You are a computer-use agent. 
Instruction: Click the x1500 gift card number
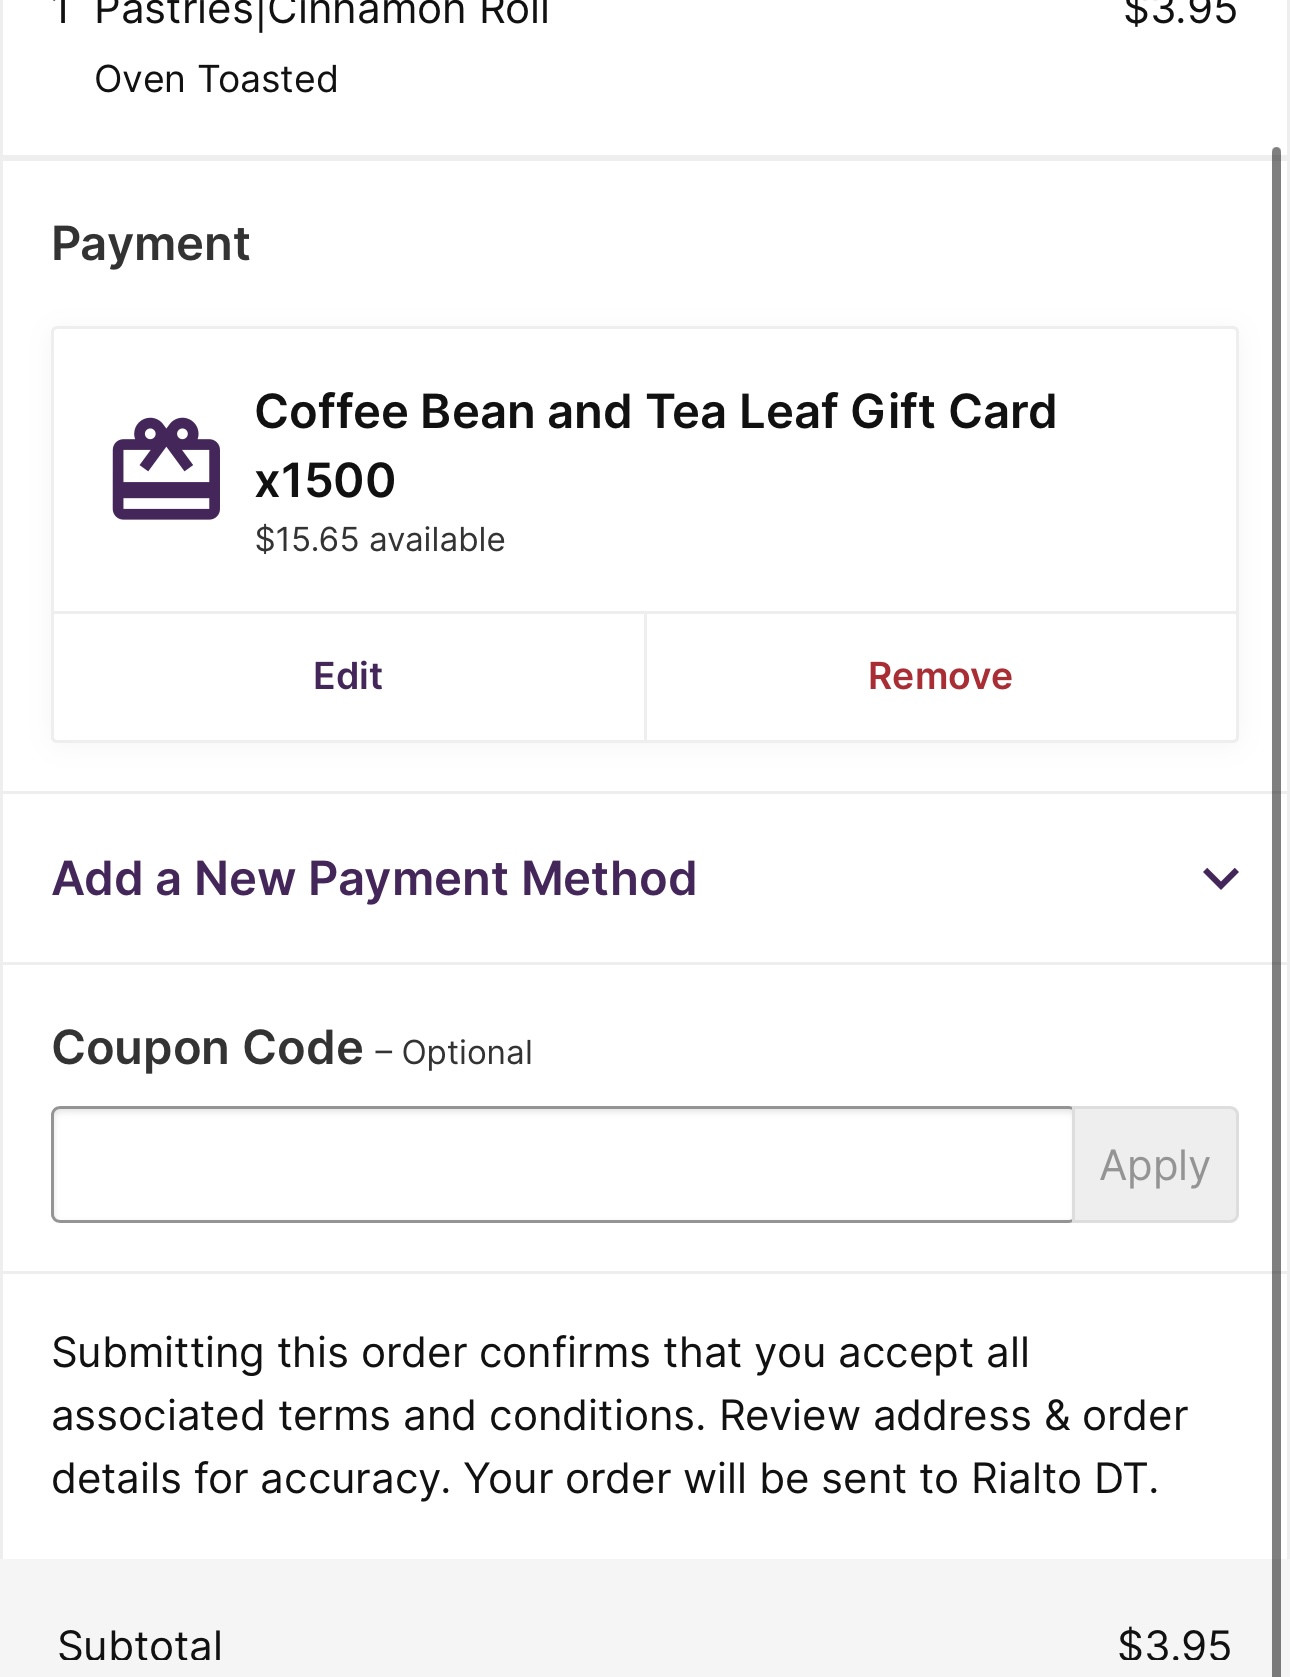pyautogui.click(x=325, y=481)
